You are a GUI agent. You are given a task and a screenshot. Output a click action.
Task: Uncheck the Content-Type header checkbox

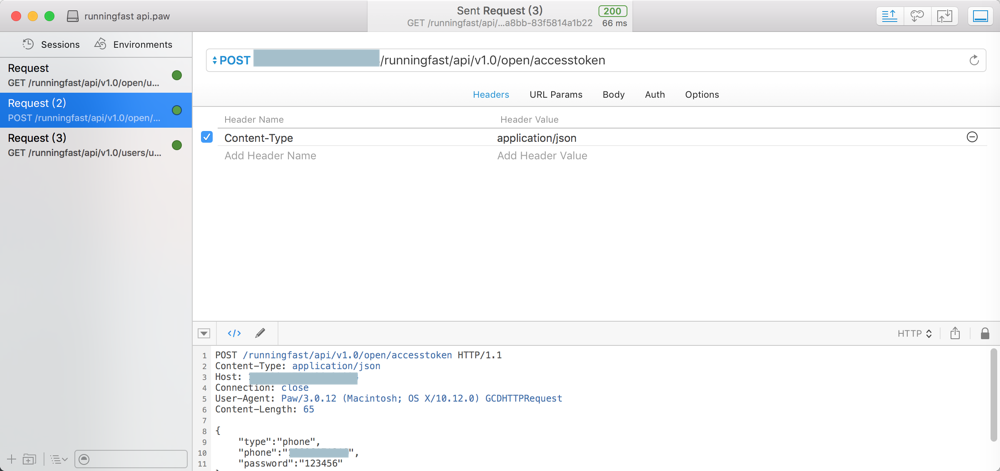point(207,137)
